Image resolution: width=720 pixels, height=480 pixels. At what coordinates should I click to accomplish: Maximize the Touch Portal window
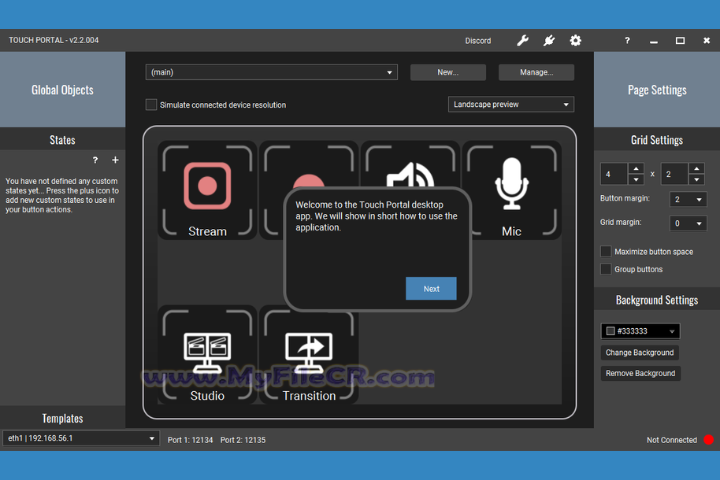tap(680, 40)
